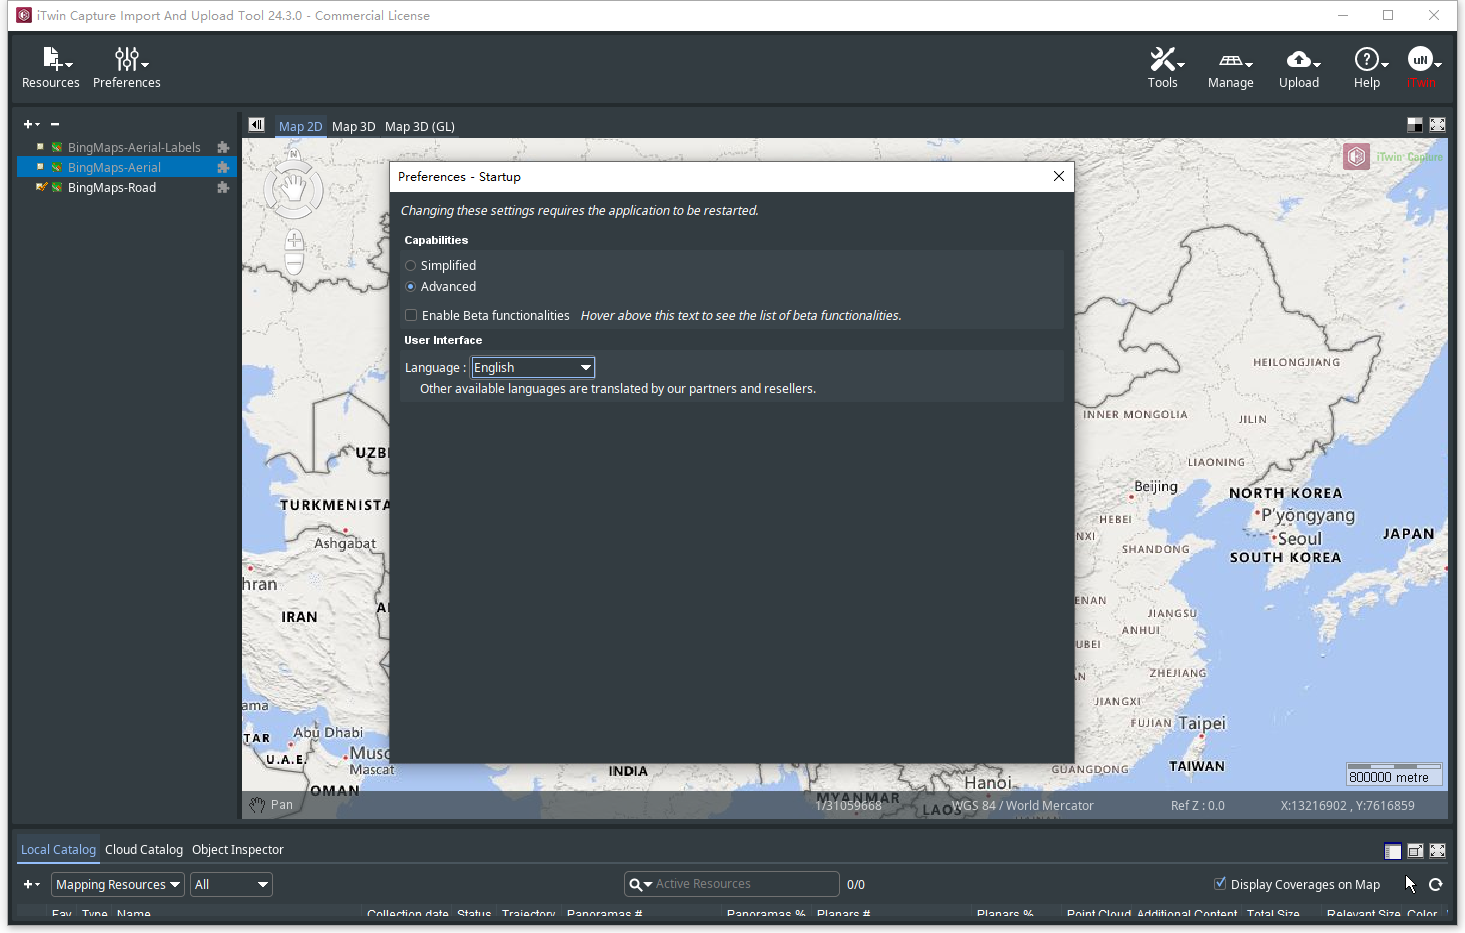Open the Mapping Resources dropdown

119,884
